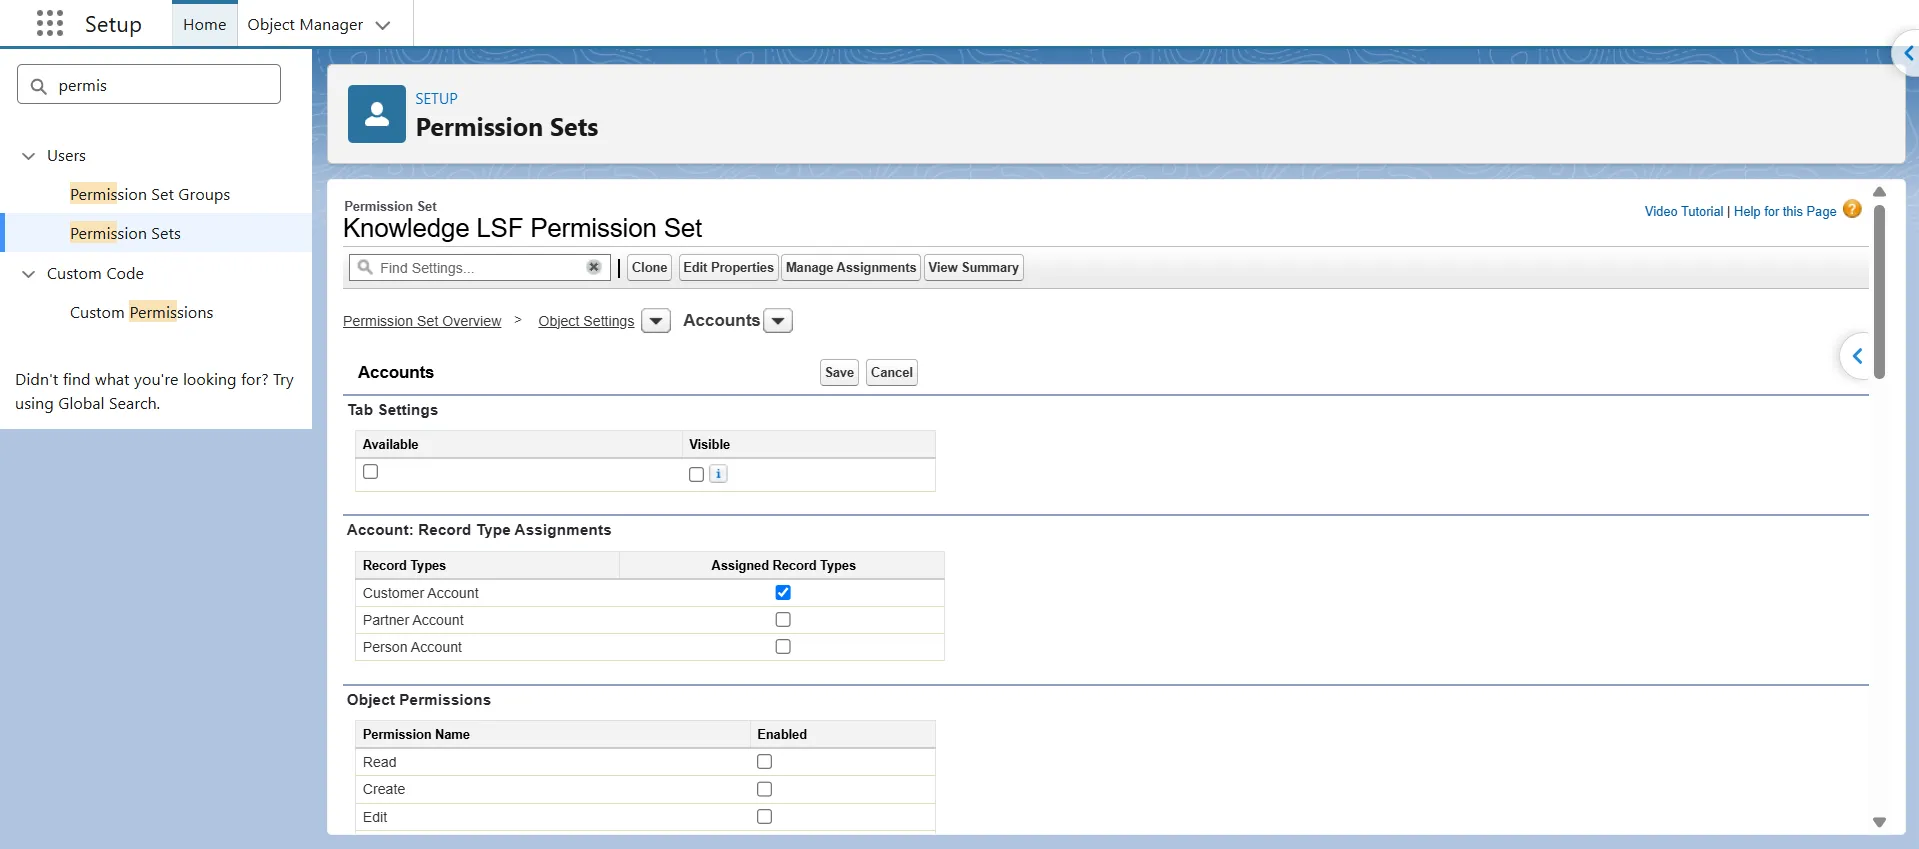Viewport: 1919px width, 849px height.
Task: Enable the Edit object permission
Action: [x=765, y=817]
